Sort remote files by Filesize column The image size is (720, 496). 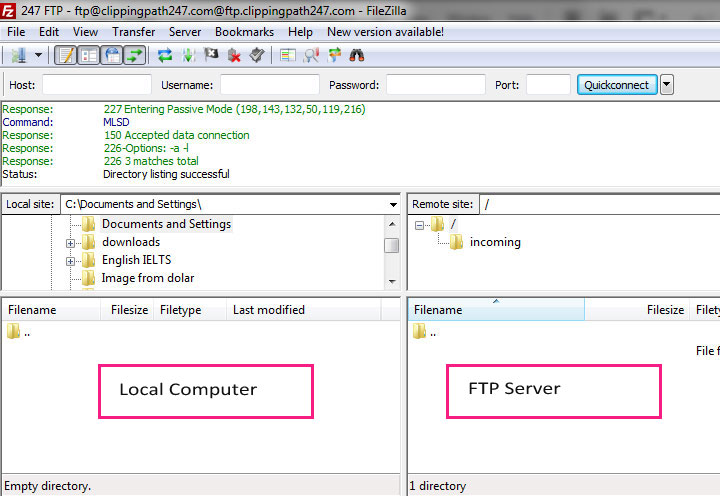click(638, 310)
